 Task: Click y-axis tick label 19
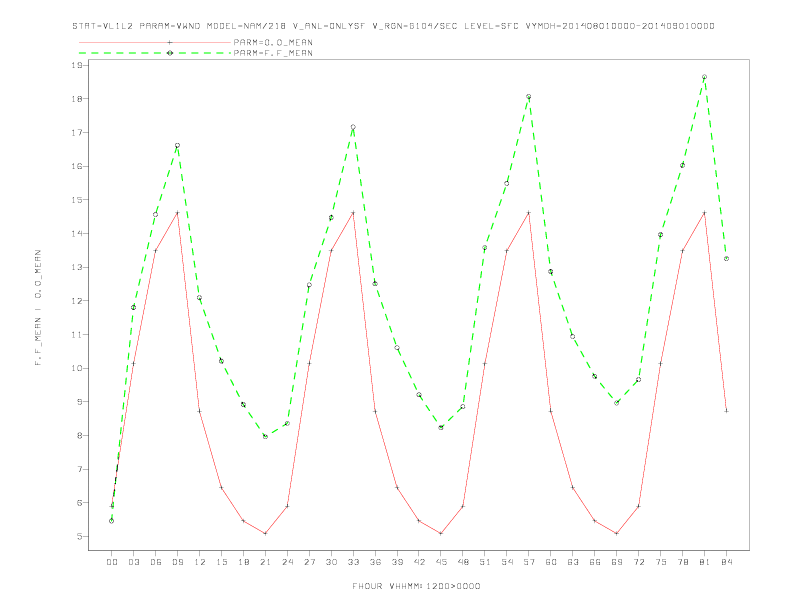click(77, 65)
